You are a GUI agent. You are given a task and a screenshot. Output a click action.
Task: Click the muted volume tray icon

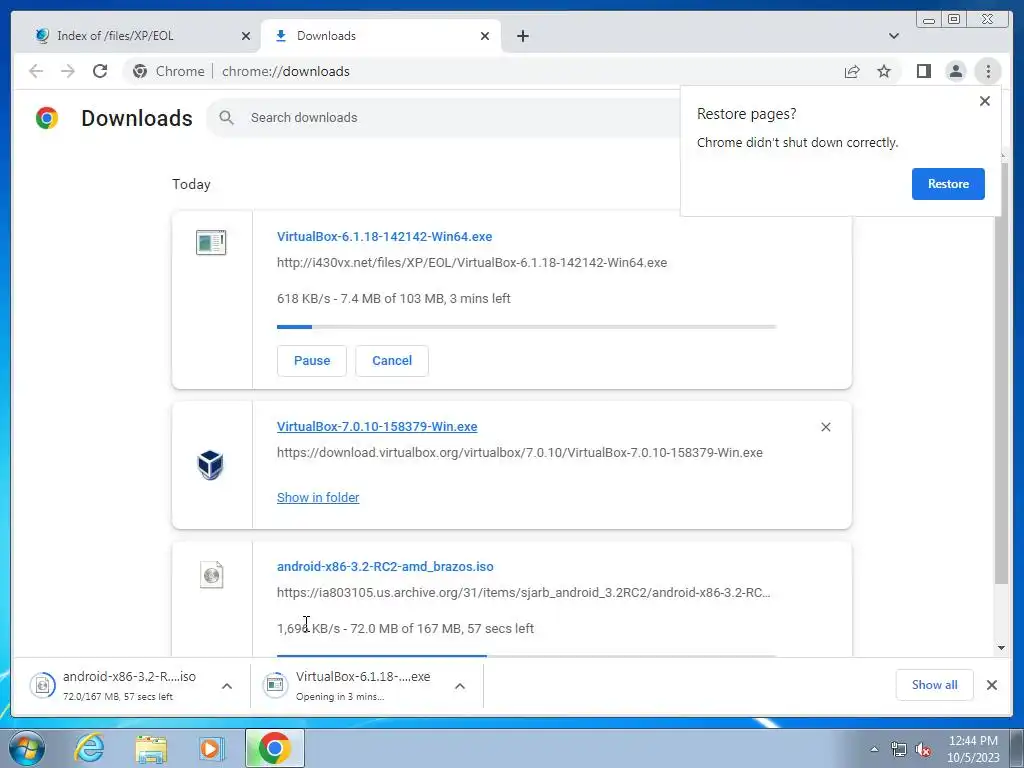point(923,749)
